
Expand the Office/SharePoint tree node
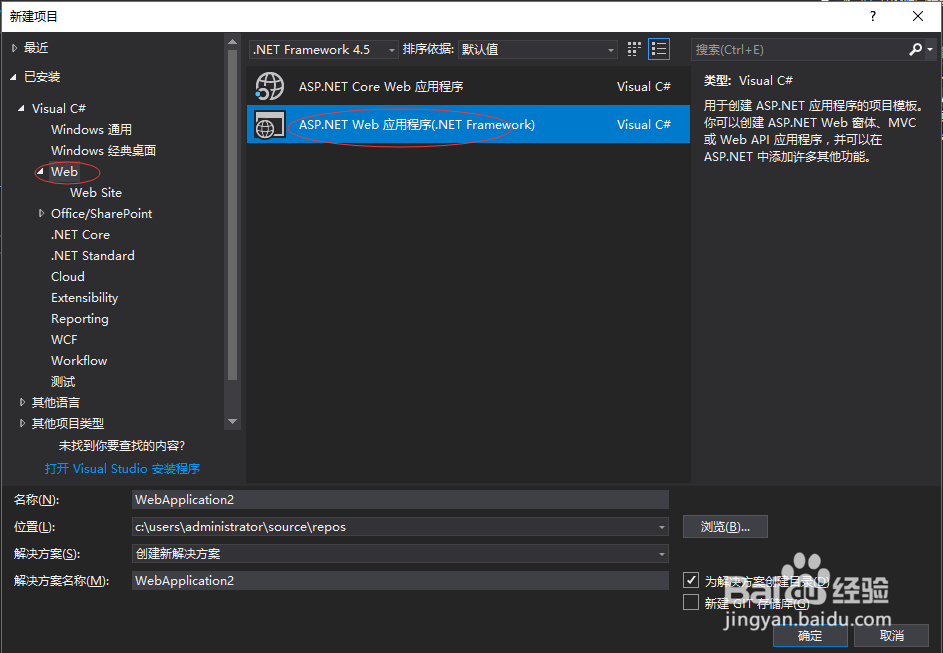click(41, 213)
